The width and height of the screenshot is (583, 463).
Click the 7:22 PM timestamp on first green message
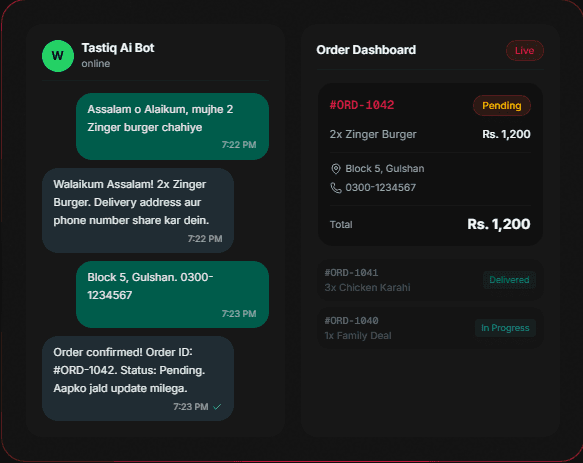[239, 145]
